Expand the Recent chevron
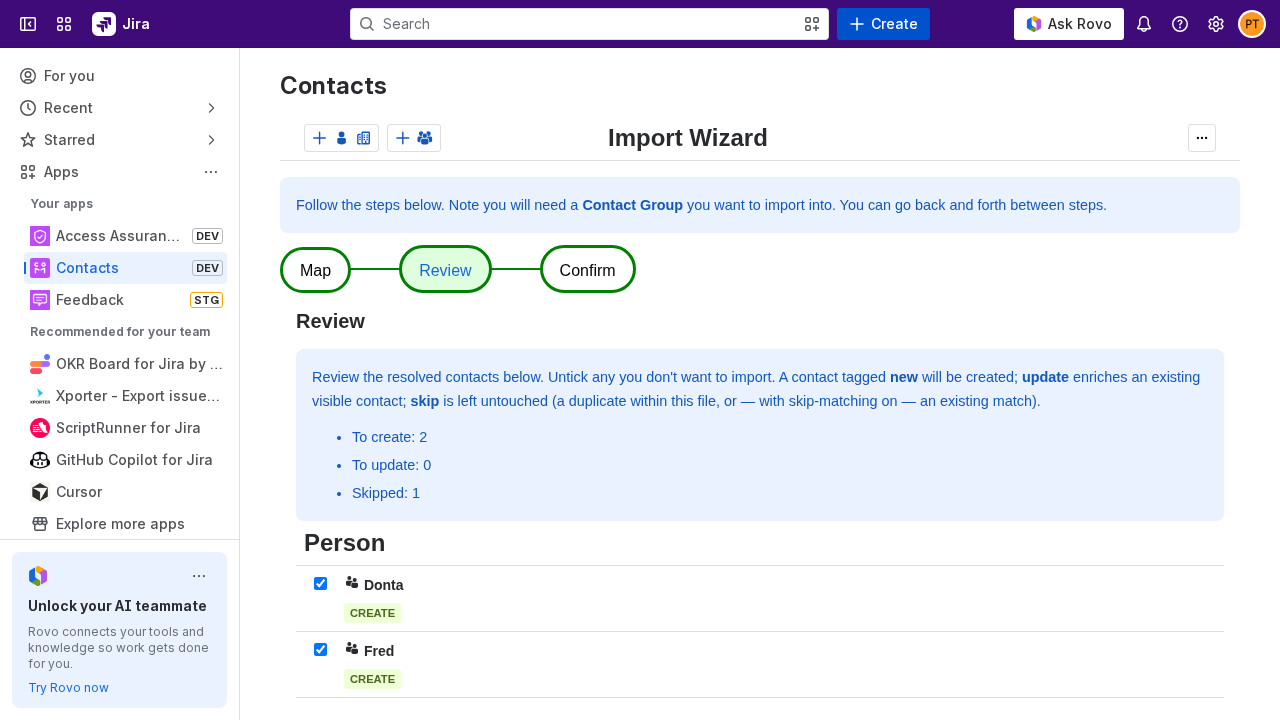1280x720 pixels. coord(211,108)
